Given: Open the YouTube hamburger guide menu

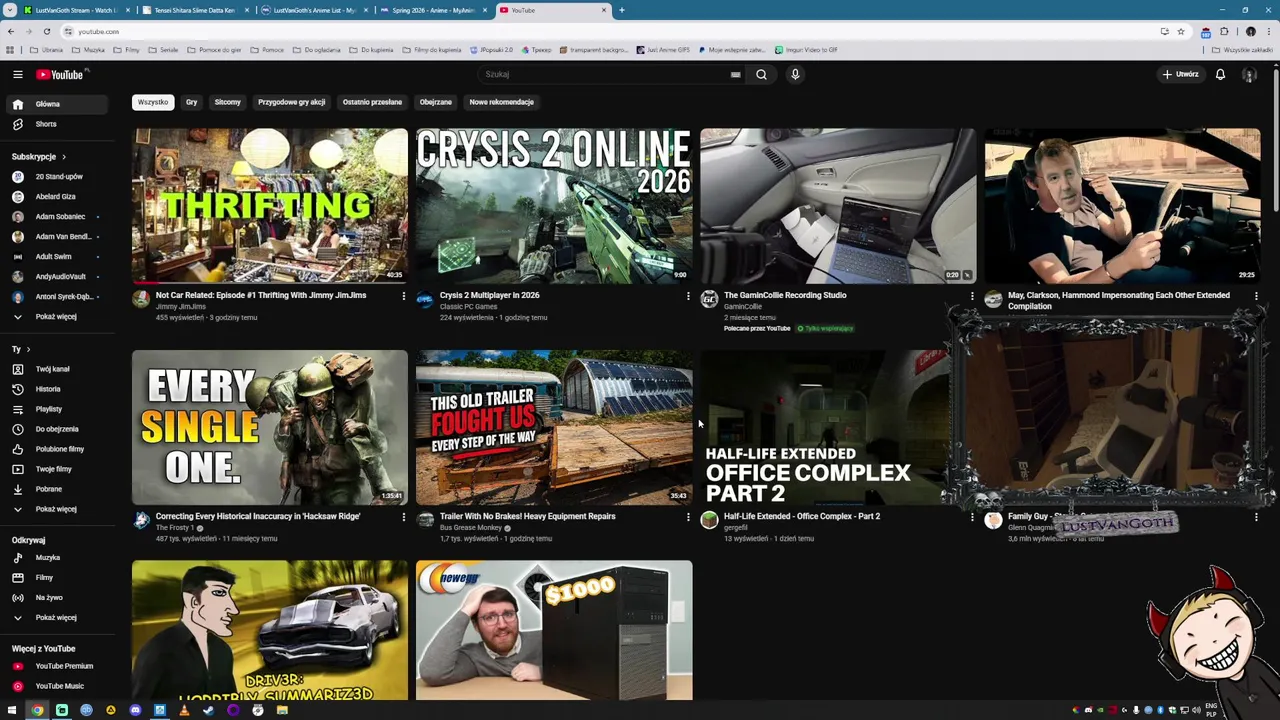Looking at the screenshot, I should tap(17, 74).
